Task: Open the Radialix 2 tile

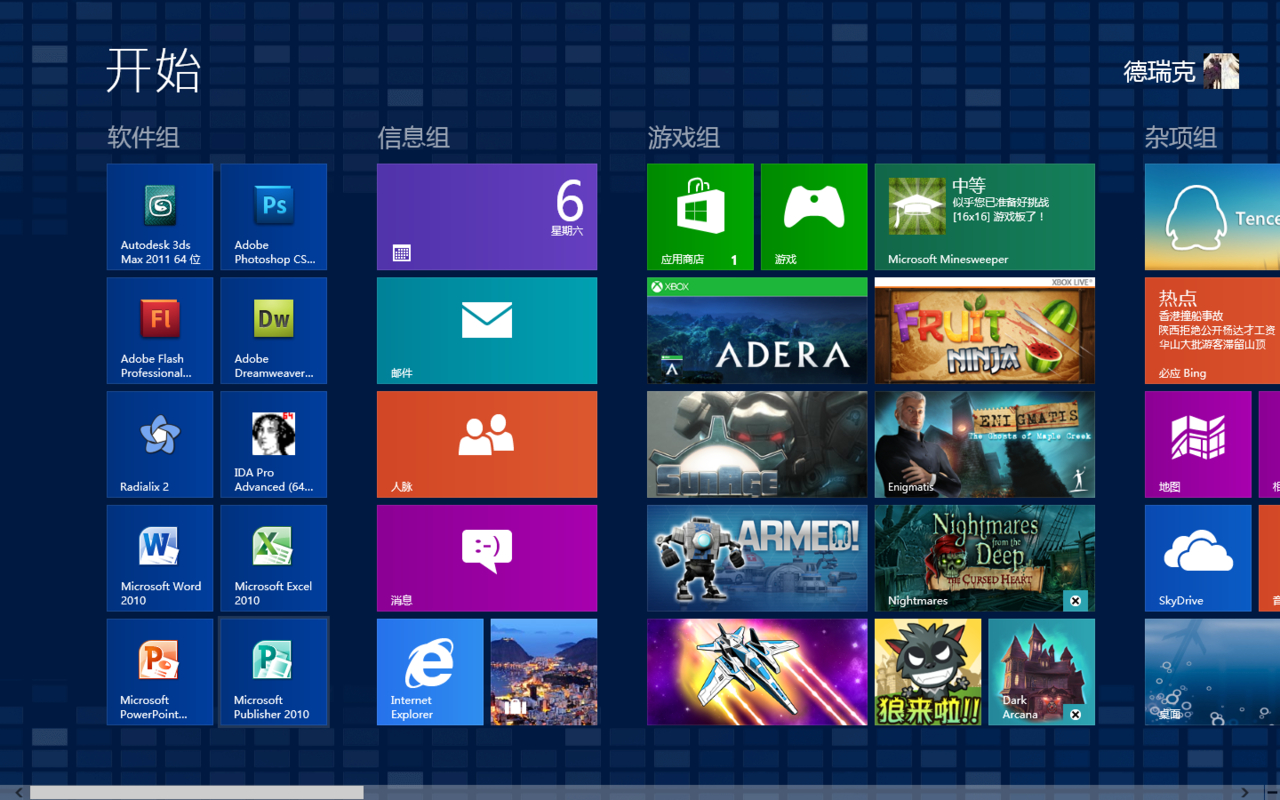Action: tap(160, 445)
